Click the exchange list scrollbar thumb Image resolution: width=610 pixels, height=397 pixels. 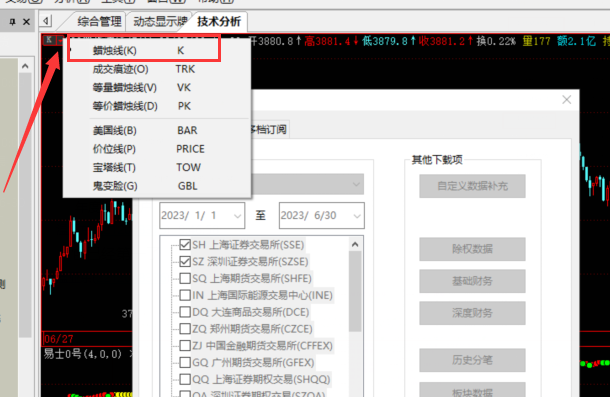[355, 291]
